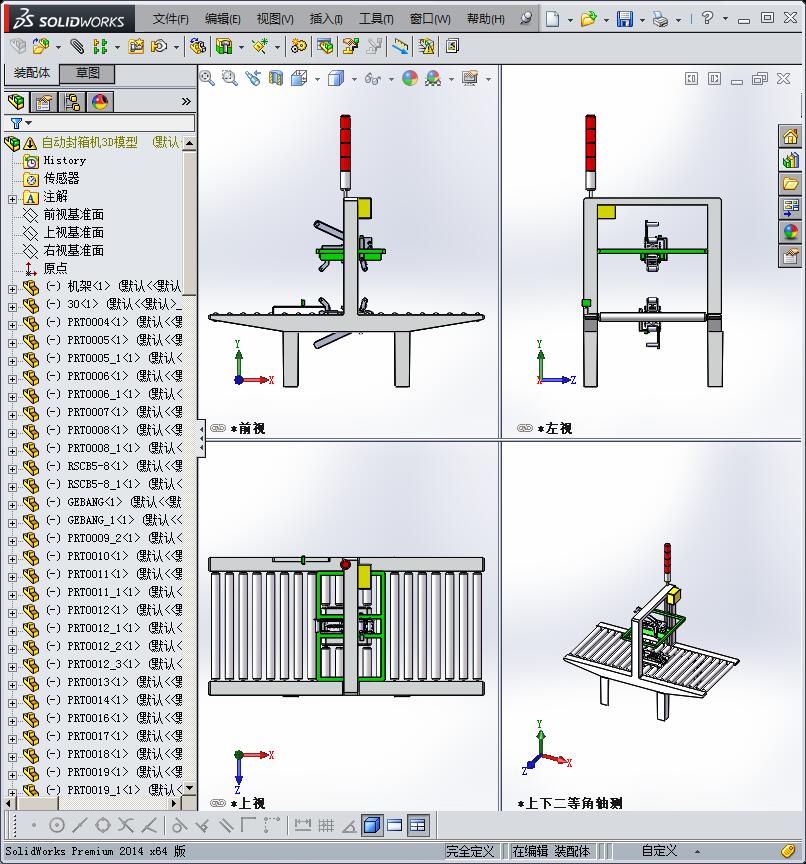Open the Assembly Features dropdown arrow
Image resolution: width=806 pixels, height=864 pixels.
(241, 47)
